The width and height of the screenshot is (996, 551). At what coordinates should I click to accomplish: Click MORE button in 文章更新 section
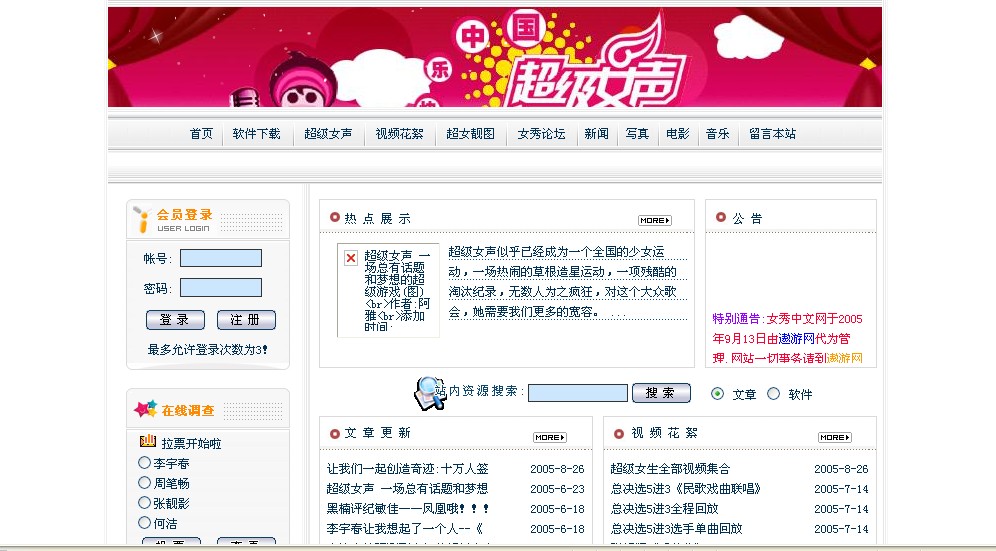tap(550, 437)
